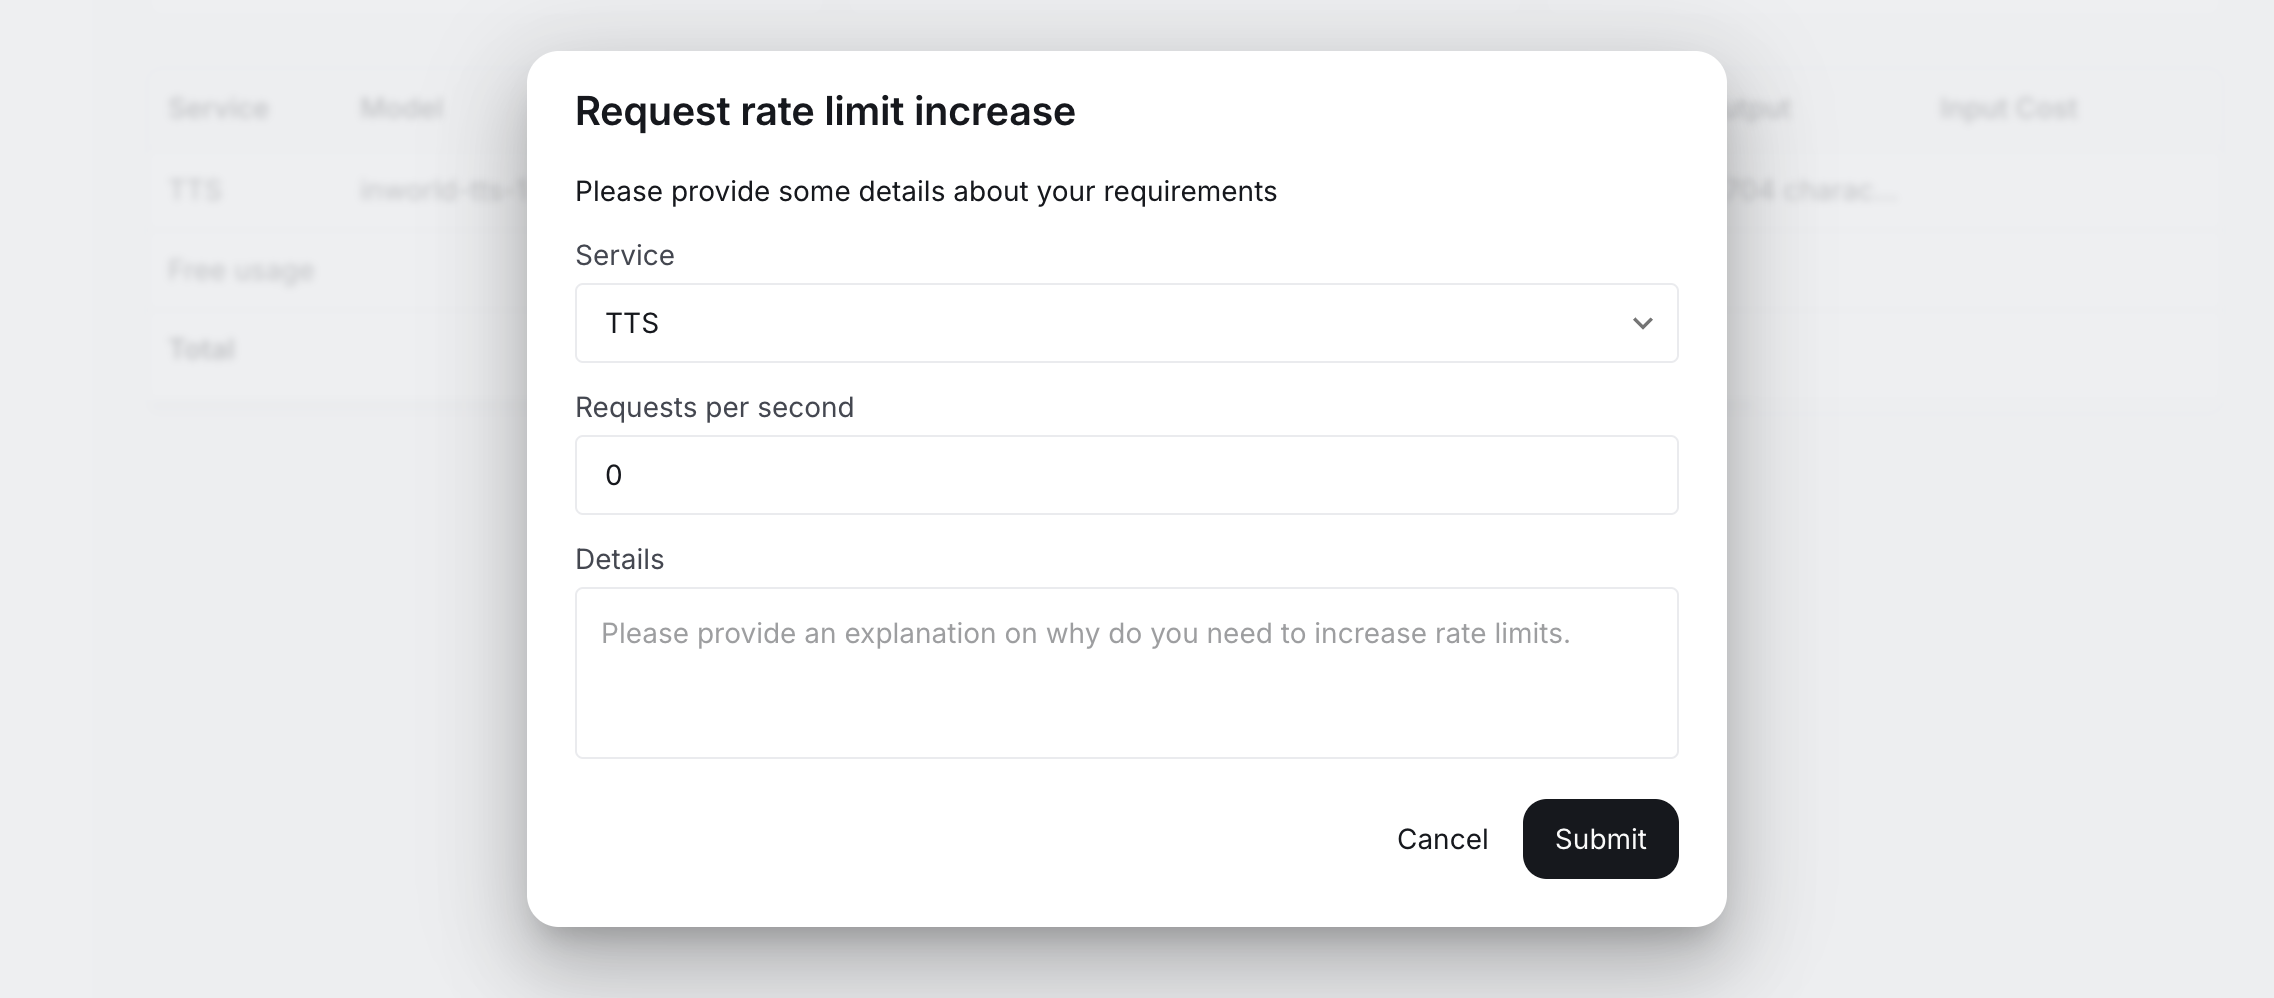Click the chevron arrow in Service field
The width and height of the screenshot is (2274, 998).
pos(1642,323)
